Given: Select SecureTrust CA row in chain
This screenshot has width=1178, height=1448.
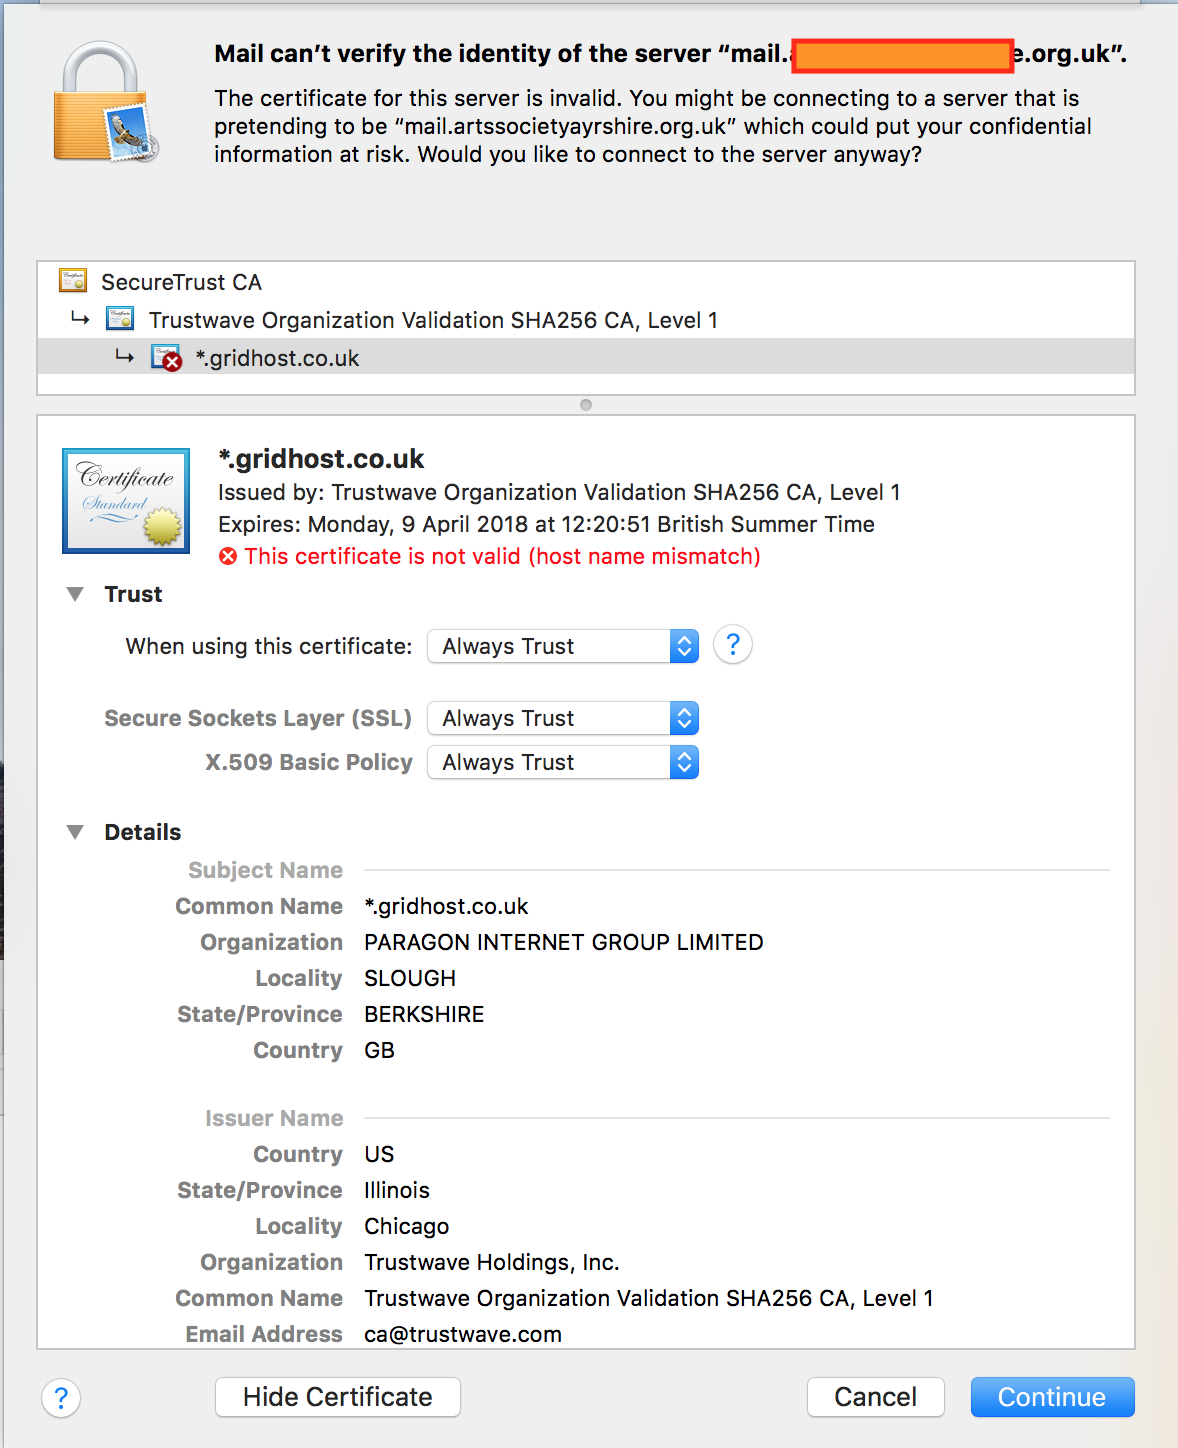Looking at the screenshot, I should pyautogui.click(x=586, y=282).
